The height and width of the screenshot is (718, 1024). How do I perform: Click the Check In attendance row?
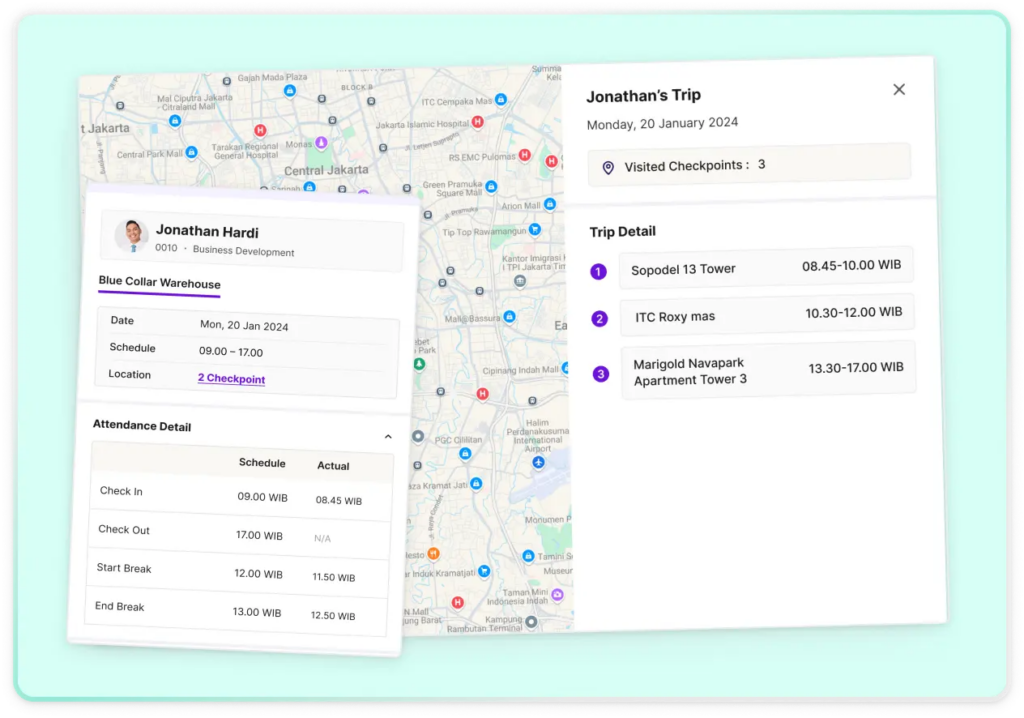coord(240,495)
